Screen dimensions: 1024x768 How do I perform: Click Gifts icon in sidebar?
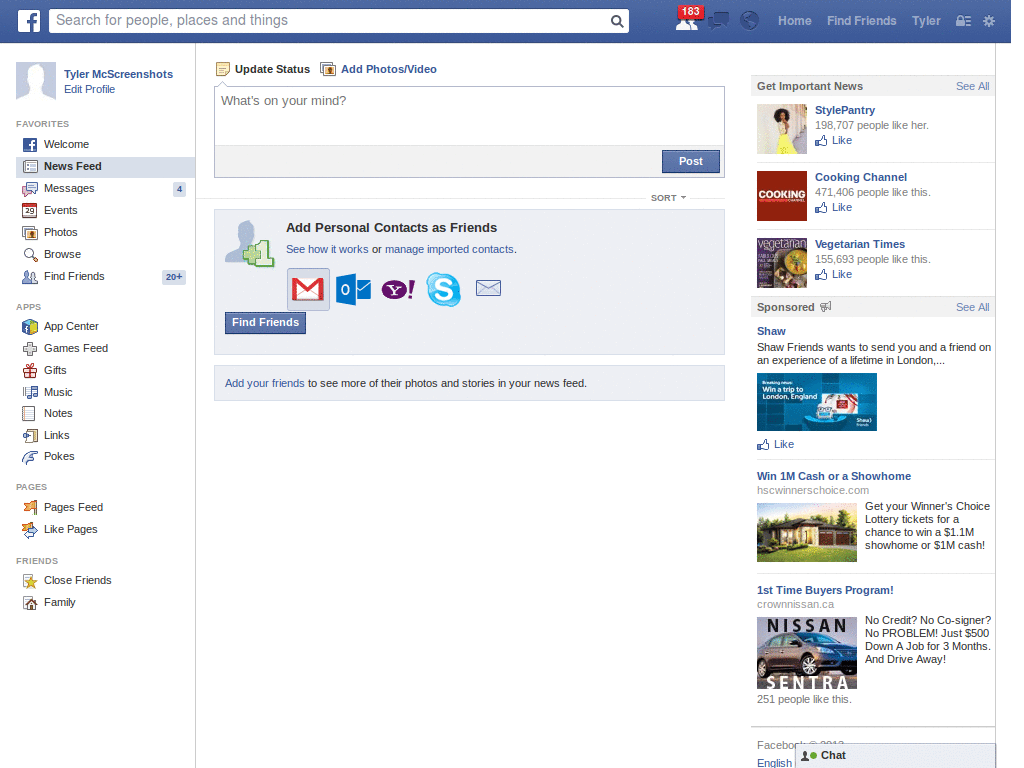[30, 370]
